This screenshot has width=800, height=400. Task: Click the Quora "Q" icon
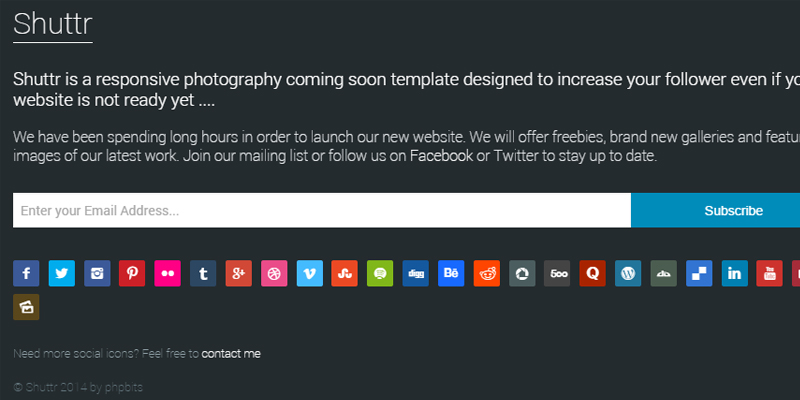(x=593, y=273)
